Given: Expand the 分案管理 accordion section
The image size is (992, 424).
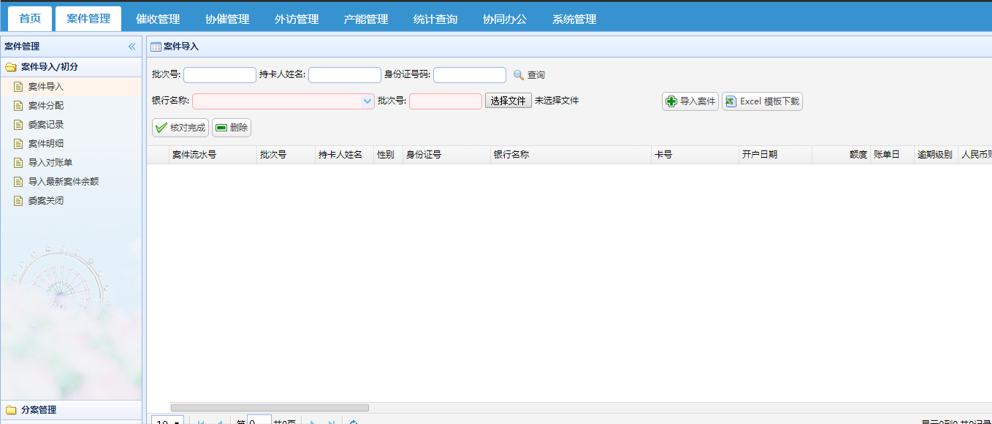Looking at the screenshot, I should point(38,410).
